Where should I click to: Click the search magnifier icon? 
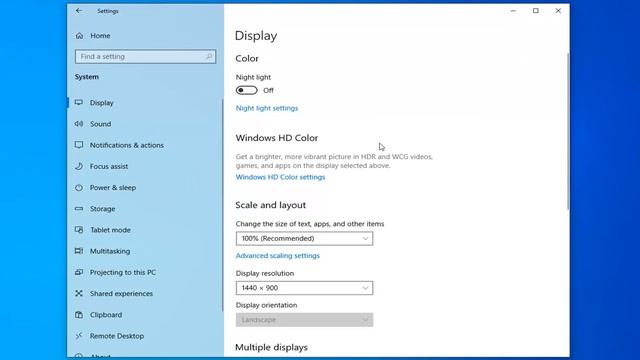(x=209, y=57)
